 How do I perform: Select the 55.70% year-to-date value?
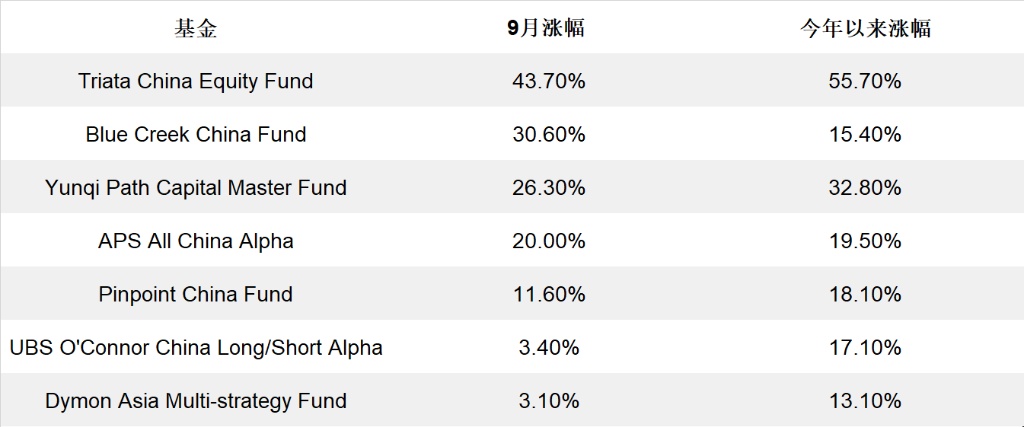click(865, 81)
